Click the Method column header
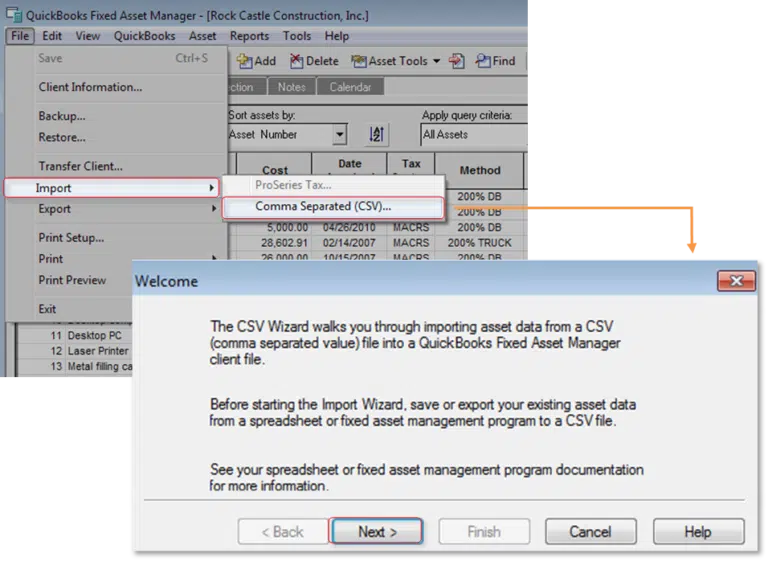The width and height of the screenshot is (768, 562). (x=480, y=171)
